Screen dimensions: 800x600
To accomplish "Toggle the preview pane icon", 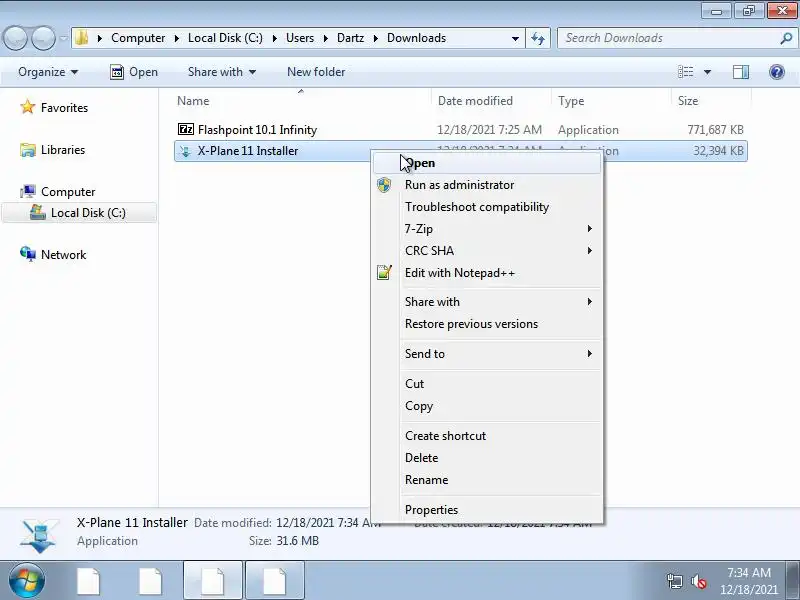I will click(741, 72).
